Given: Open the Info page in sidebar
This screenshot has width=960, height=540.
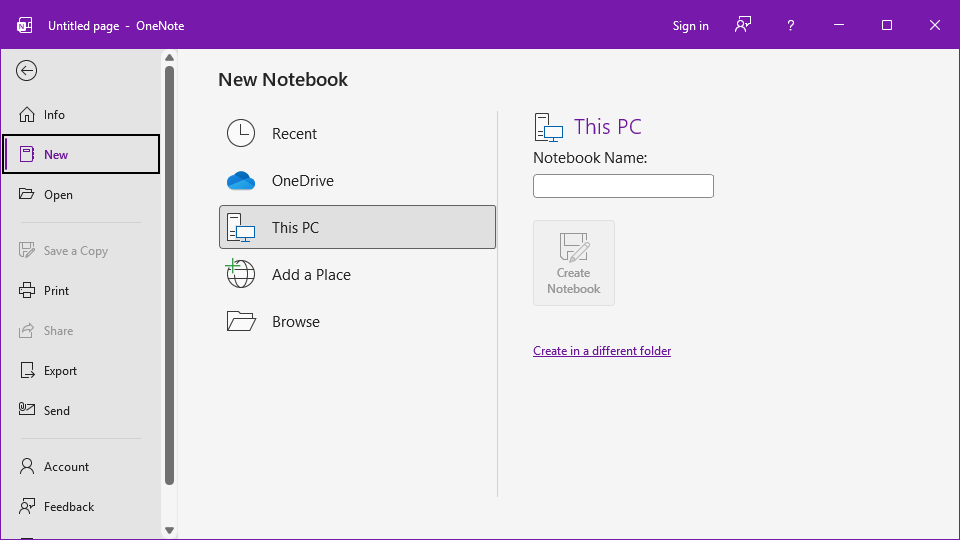Looking at the screenshot, I should (x=81, y=114).
